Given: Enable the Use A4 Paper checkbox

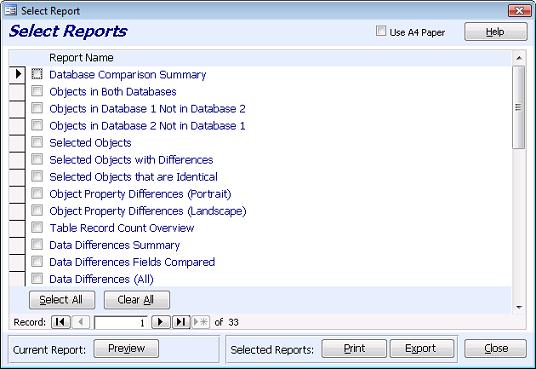Looking at the screenshot, I should tap(381, 31).
